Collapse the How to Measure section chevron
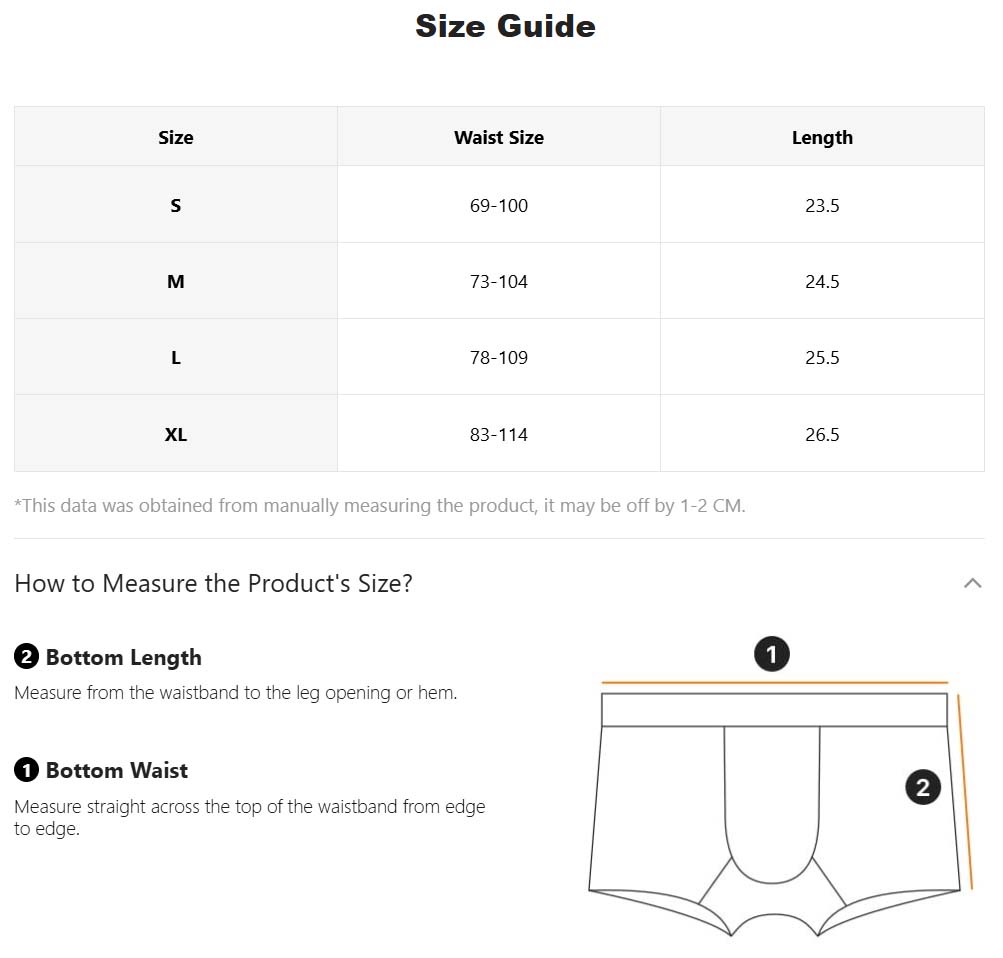Viewport: 1003px width, 958px height. coord(972,583)
